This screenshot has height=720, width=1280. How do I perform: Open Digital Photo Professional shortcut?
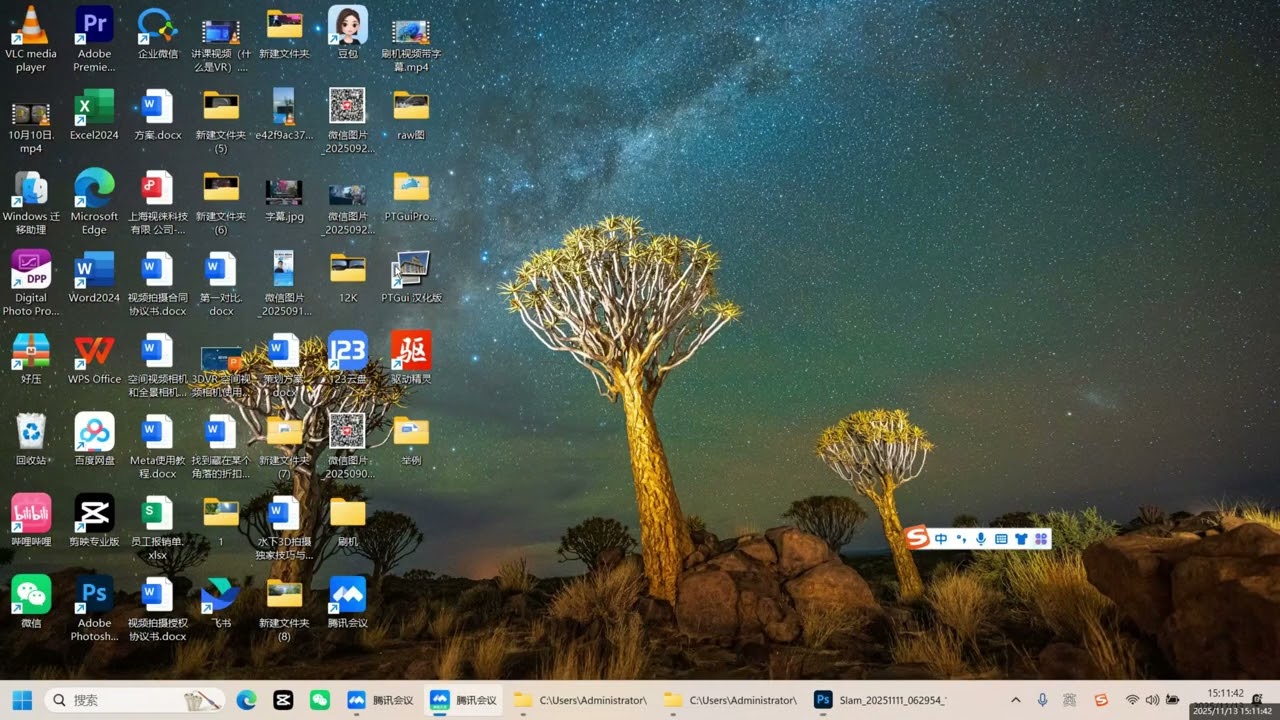[31, 283]
